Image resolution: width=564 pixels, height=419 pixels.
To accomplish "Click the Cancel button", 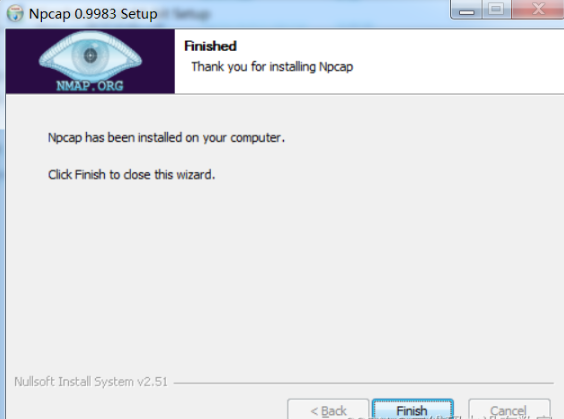I will [509, 409].
